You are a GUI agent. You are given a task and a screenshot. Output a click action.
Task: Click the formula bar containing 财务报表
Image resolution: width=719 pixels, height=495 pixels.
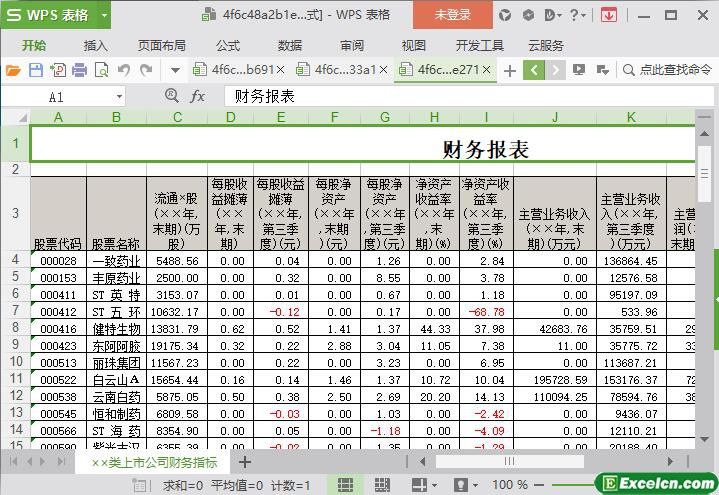coord(468,96)
